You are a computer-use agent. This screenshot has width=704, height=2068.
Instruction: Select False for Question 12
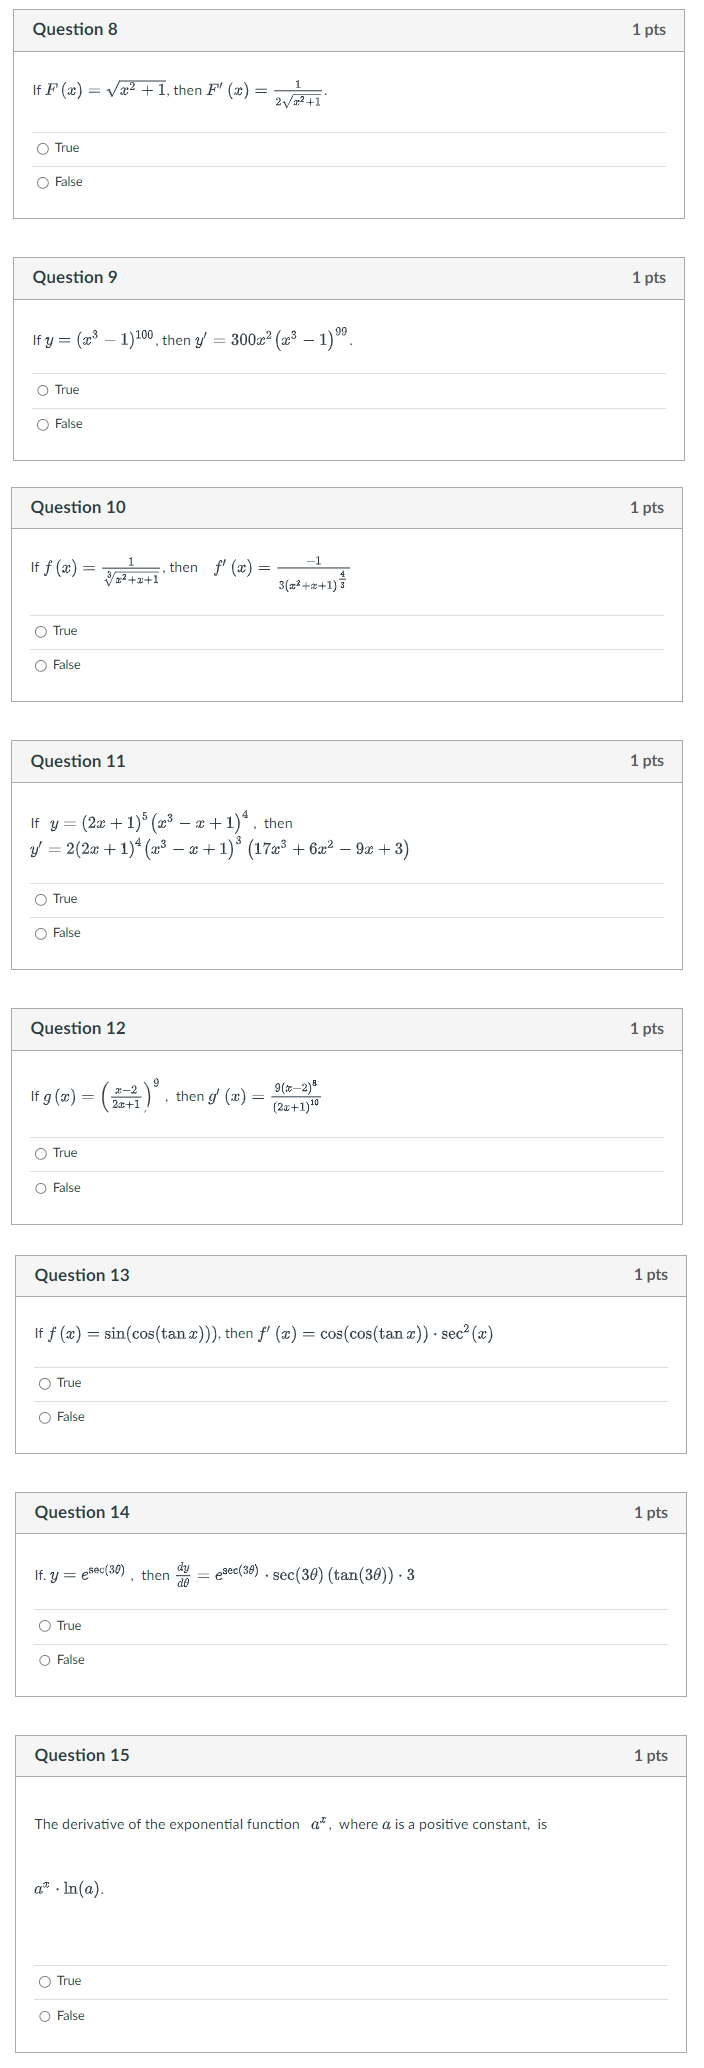point(43,1187)
